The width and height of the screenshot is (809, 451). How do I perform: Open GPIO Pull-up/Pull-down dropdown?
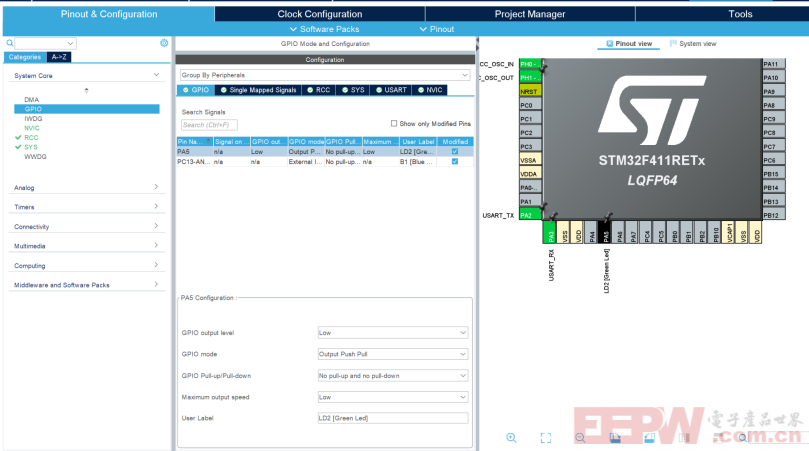(393, 376)
